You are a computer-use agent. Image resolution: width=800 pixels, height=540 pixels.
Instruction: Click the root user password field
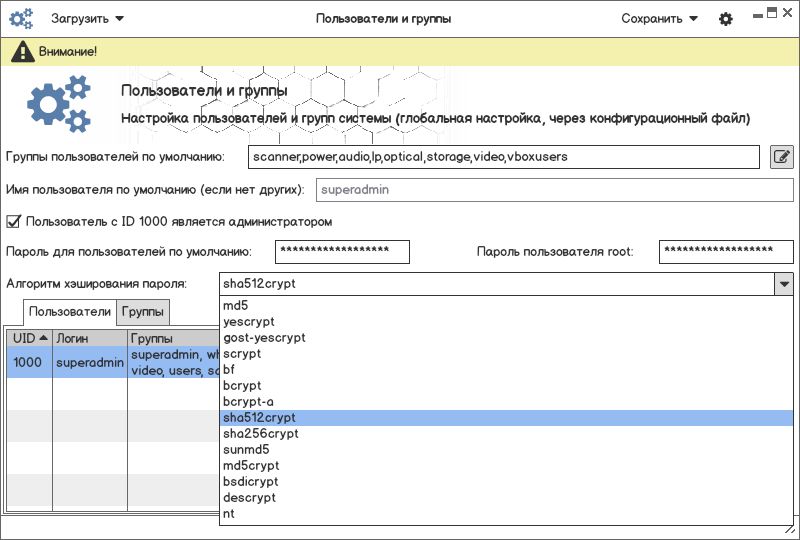click(725, 251)
